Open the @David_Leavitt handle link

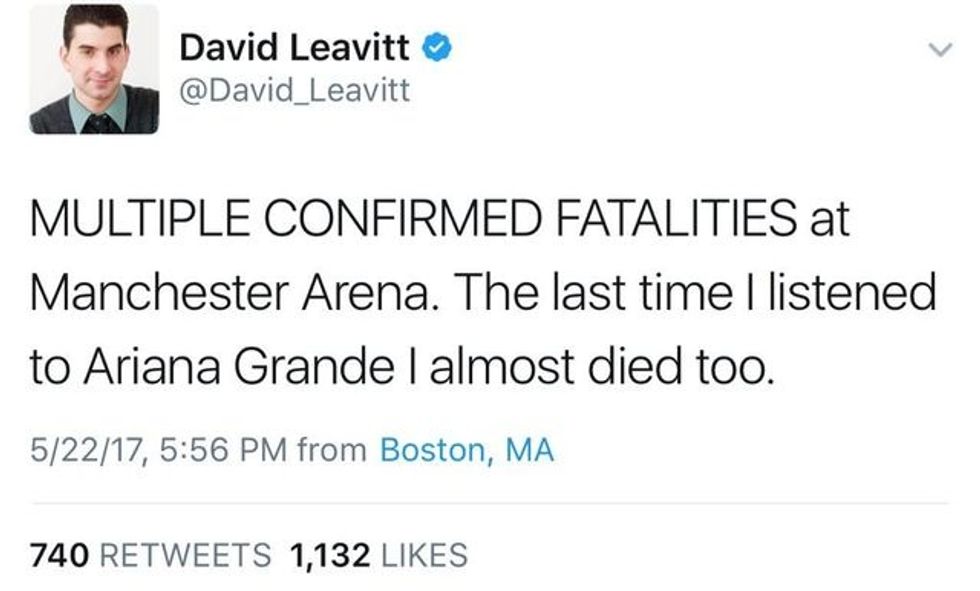click(x=295, y=93)
